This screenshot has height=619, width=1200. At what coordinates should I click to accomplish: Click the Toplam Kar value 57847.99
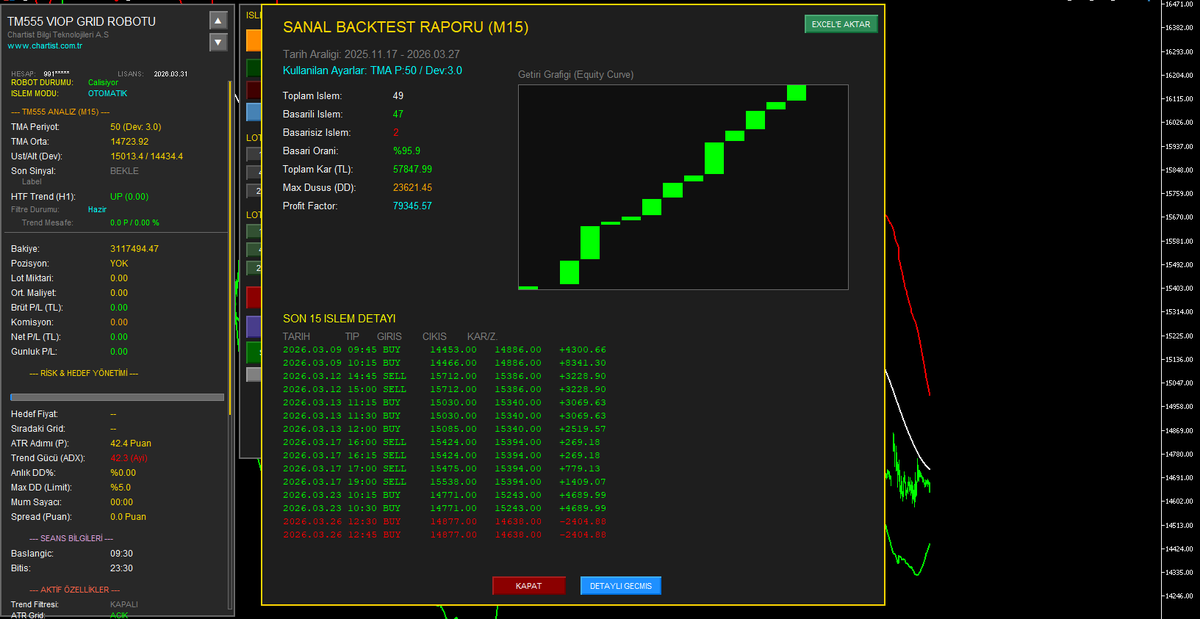(412, 169)
